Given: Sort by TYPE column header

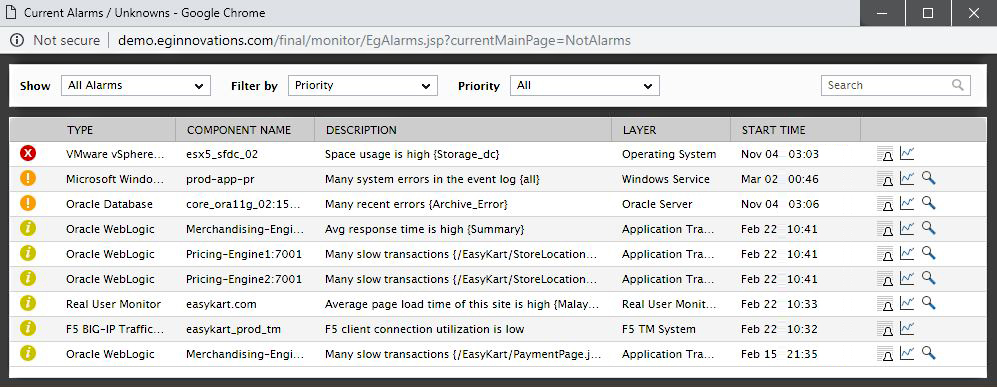Looking at the screenshot, I should click(x=80, y=130).
